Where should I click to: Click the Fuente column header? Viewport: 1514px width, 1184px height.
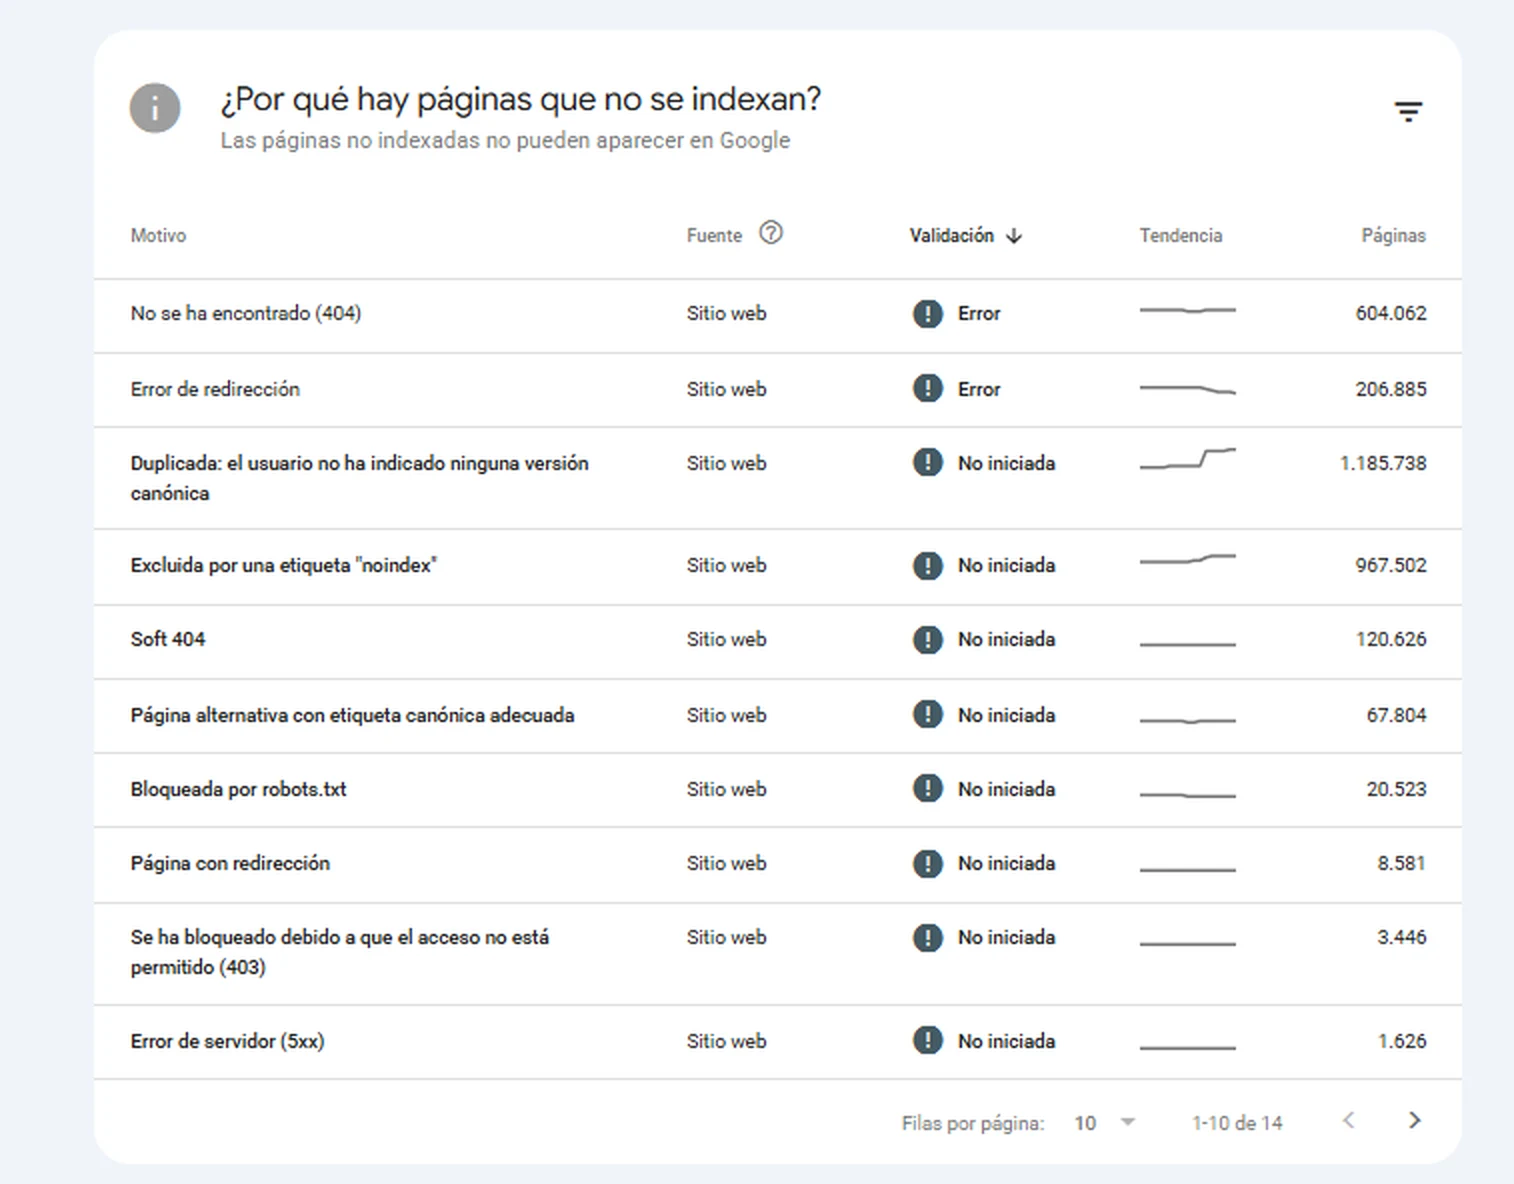714,236
